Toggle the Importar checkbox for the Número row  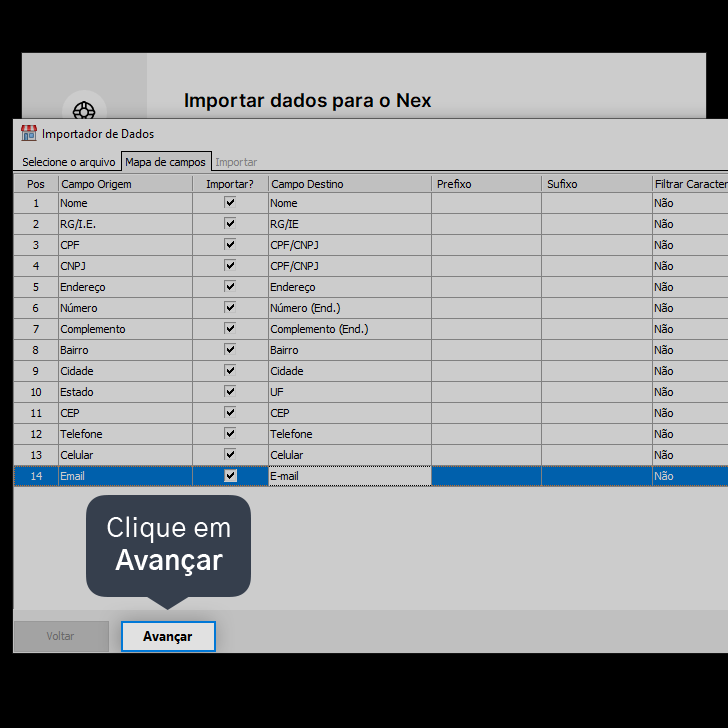pos(230,307)
